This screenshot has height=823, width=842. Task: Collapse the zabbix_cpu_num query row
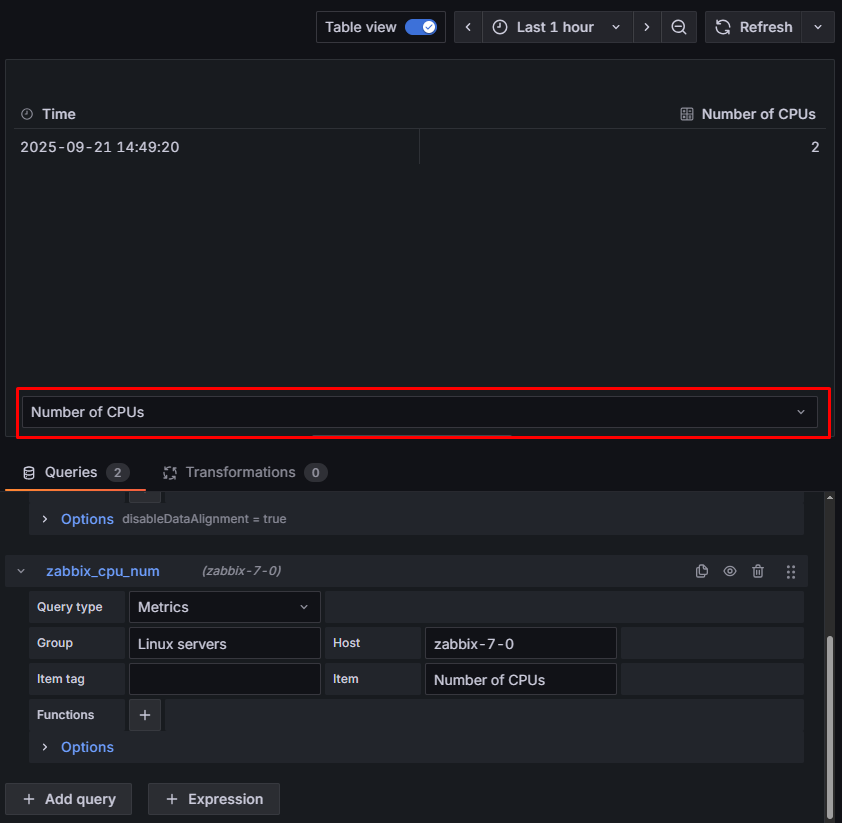pos(21,571)
